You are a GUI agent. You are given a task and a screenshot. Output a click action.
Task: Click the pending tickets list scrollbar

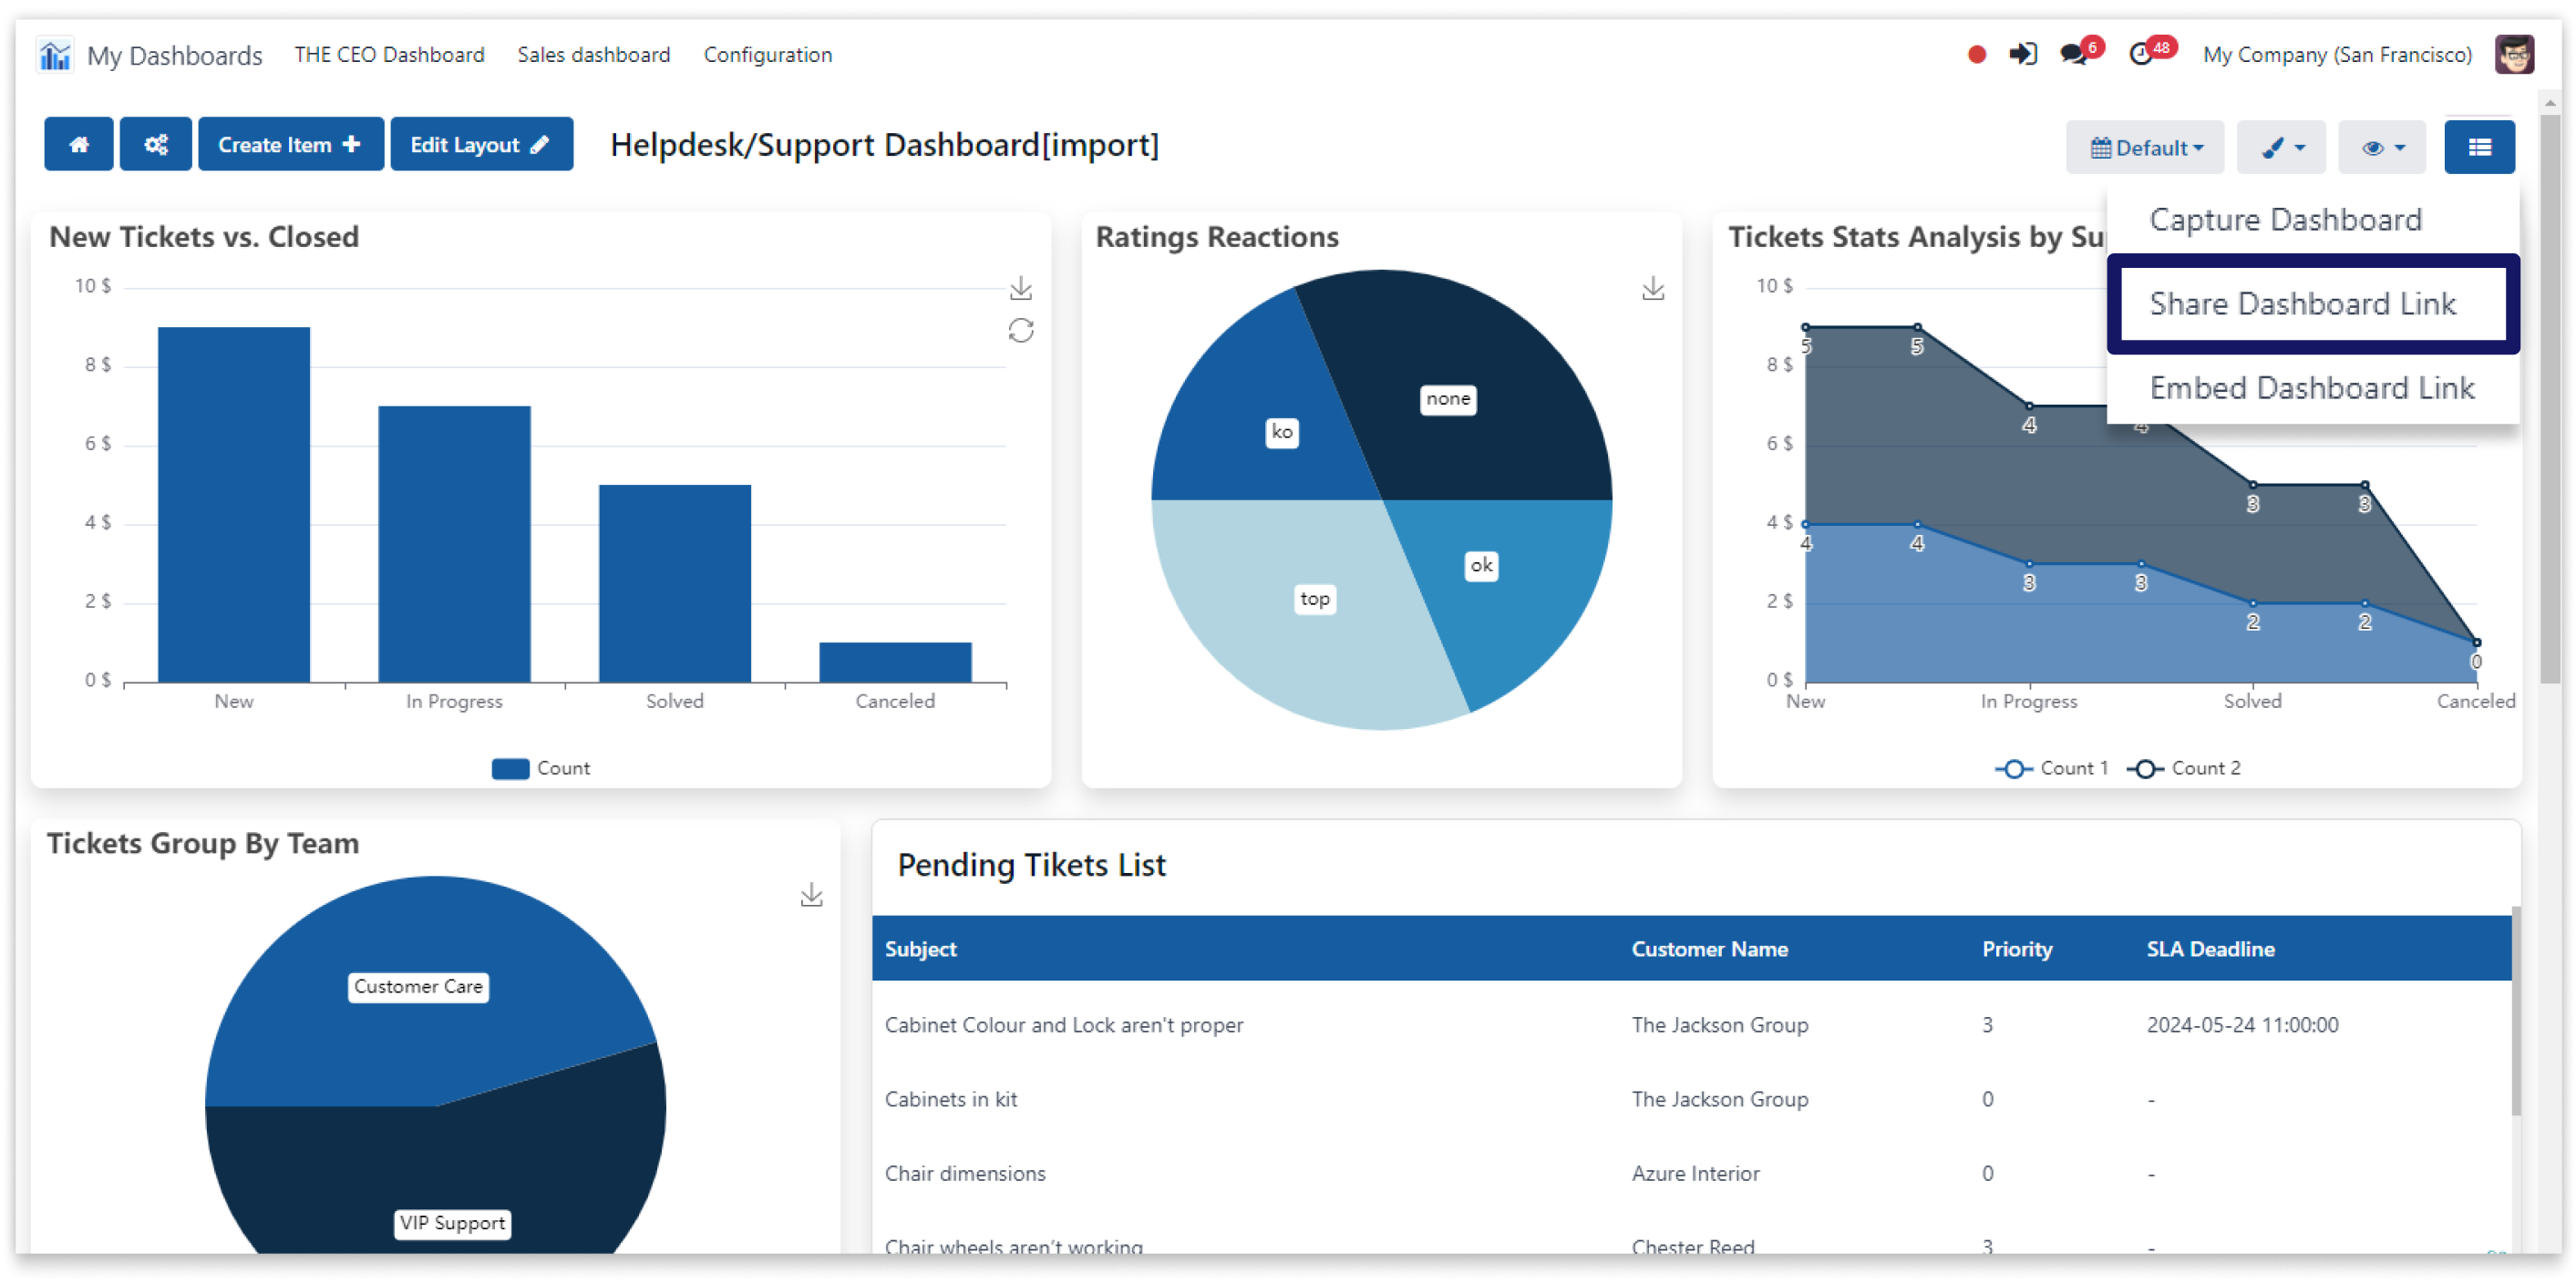click(2515, 1010)
